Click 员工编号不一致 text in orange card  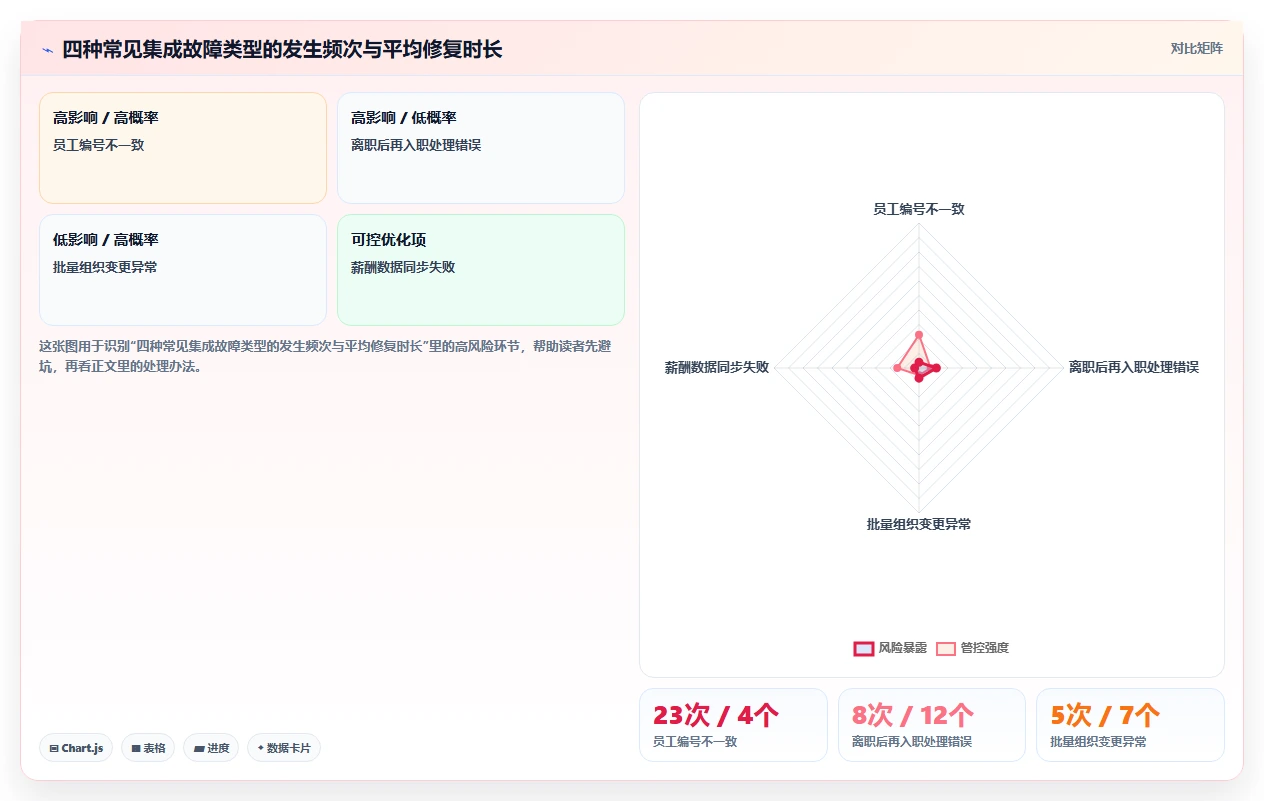(99, 145)
